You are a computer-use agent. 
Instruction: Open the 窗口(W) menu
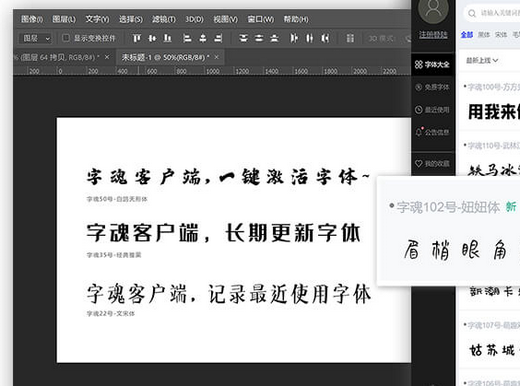point(261,19)
